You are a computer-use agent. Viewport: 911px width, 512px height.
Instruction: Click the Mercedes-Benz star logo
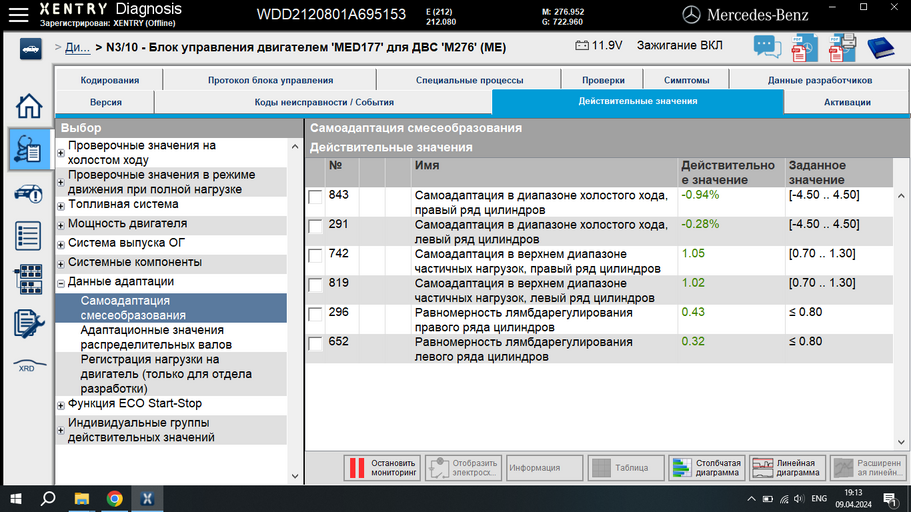691,15
